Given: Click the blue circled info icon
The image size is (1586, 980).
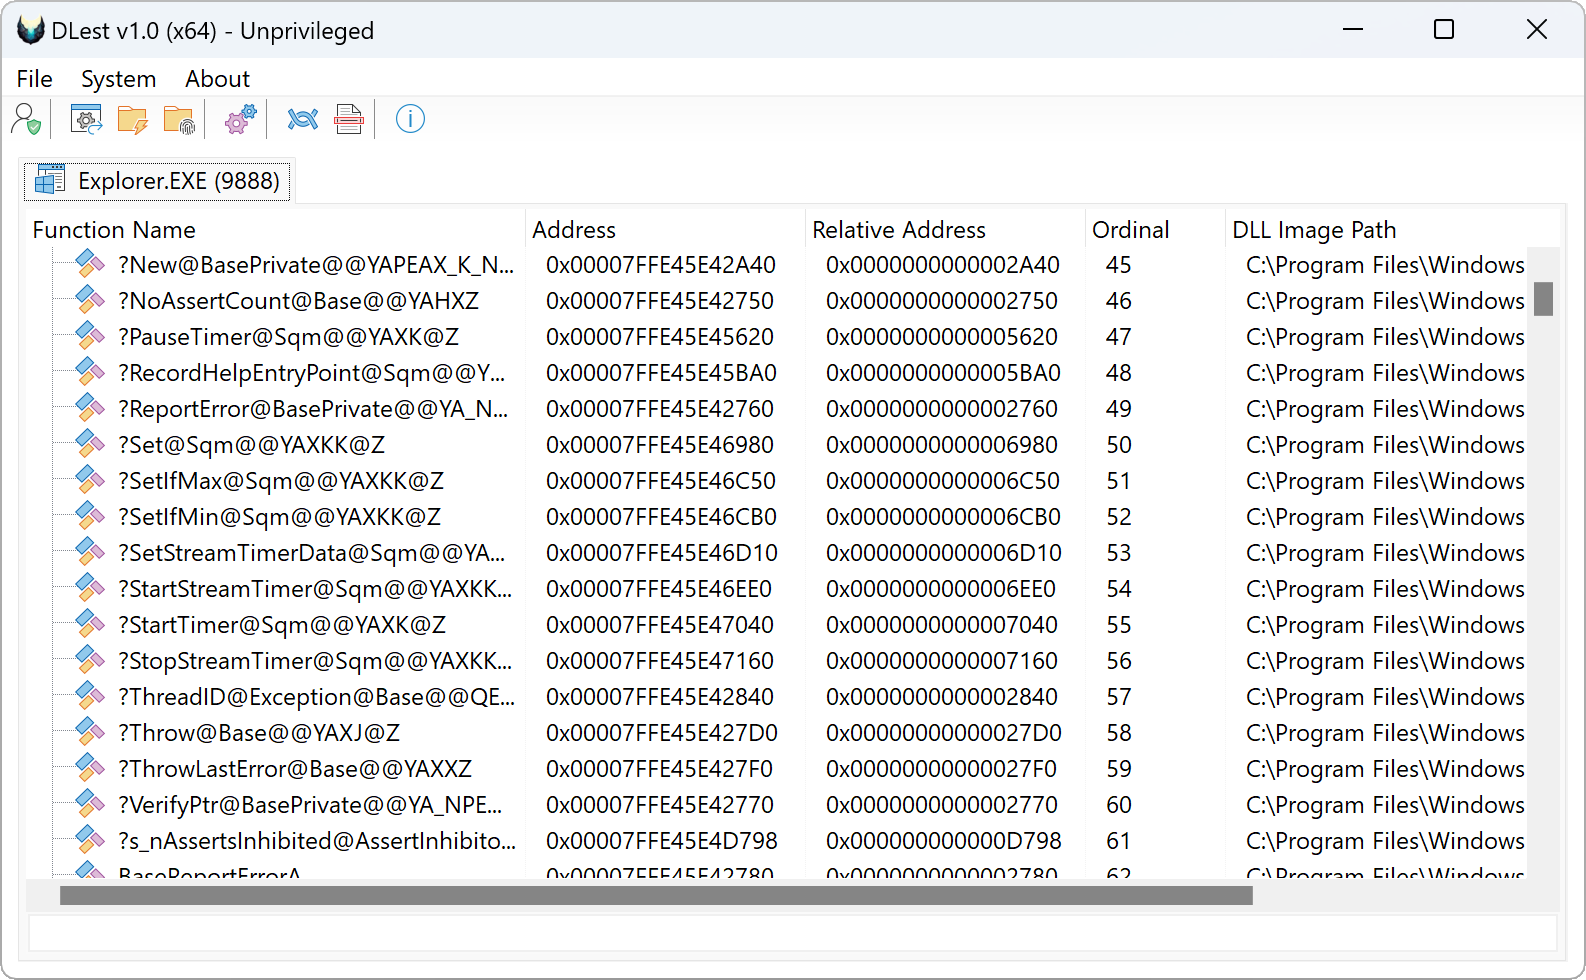Looking at the screenshot, I should pos(410,119).
